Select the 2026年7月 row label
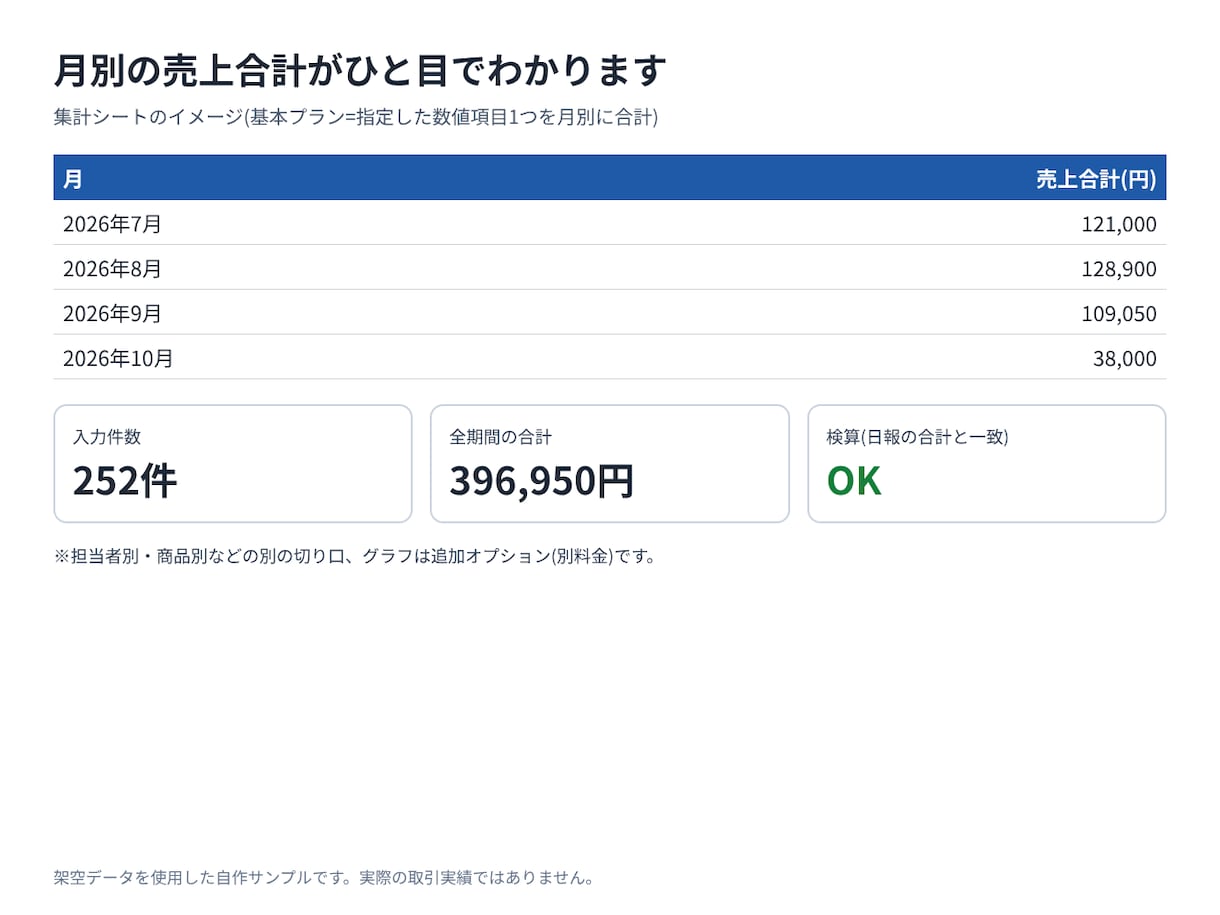The height and width of the screenshot is (915, 1220). tap(112, 224)
